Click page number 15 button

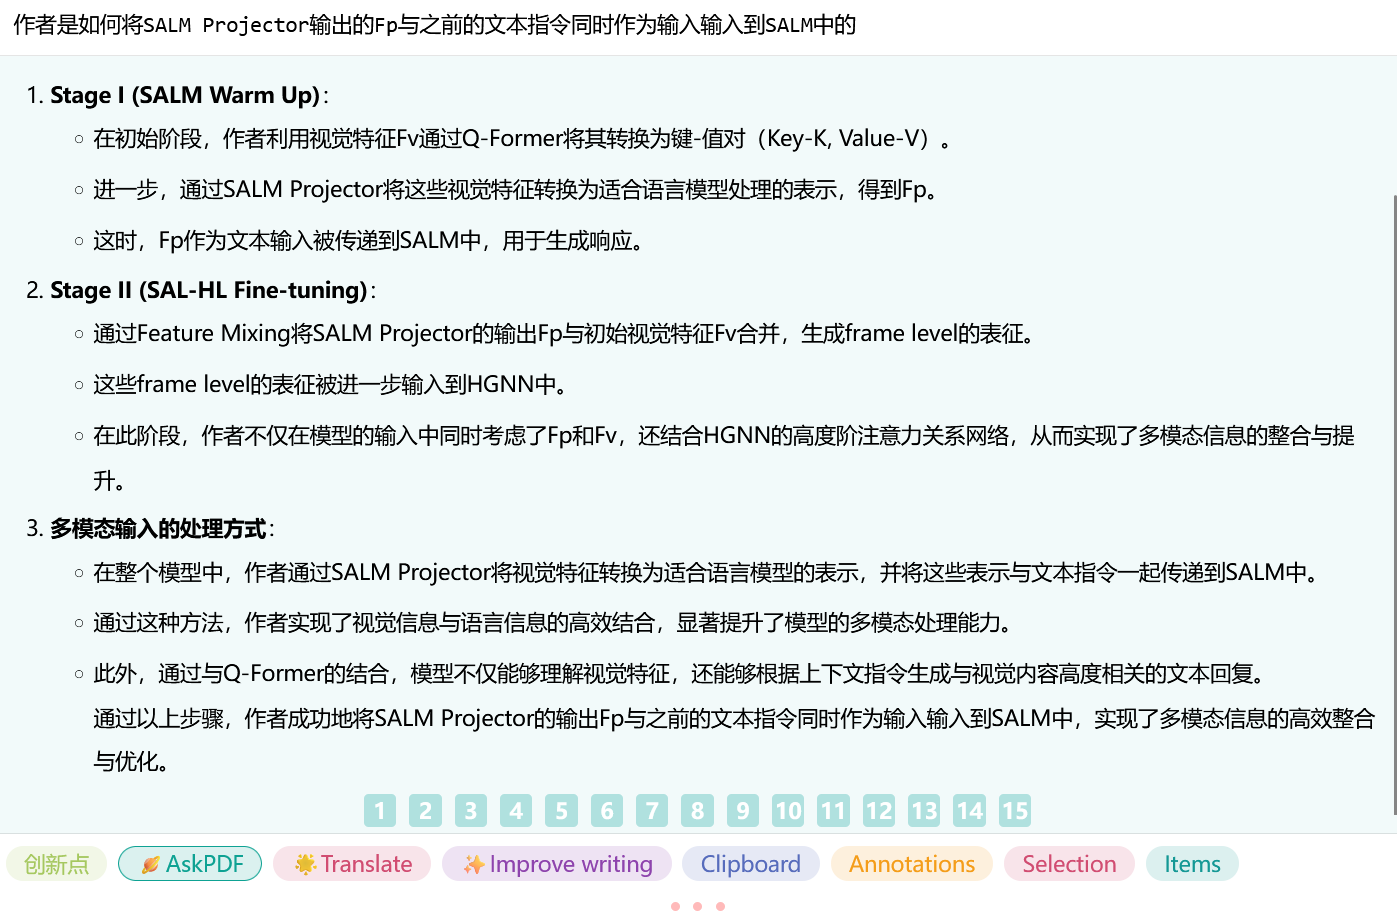pyautogui.click(x=1015, y=810)
